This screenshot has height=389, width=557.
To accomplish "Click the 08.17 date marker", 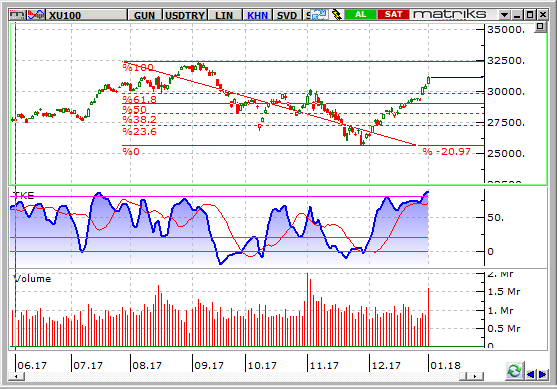I will 147,365.
